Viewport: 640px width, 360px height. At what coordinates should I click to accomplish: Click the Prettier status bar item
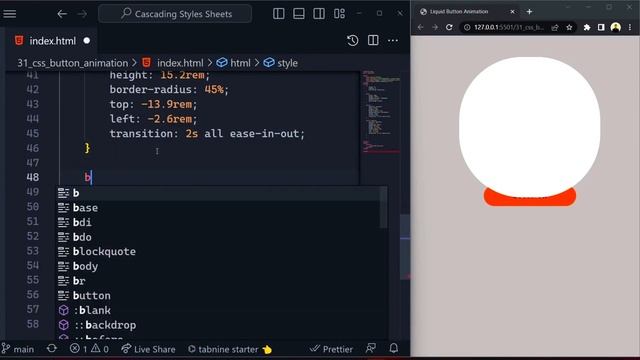(331, 349)
